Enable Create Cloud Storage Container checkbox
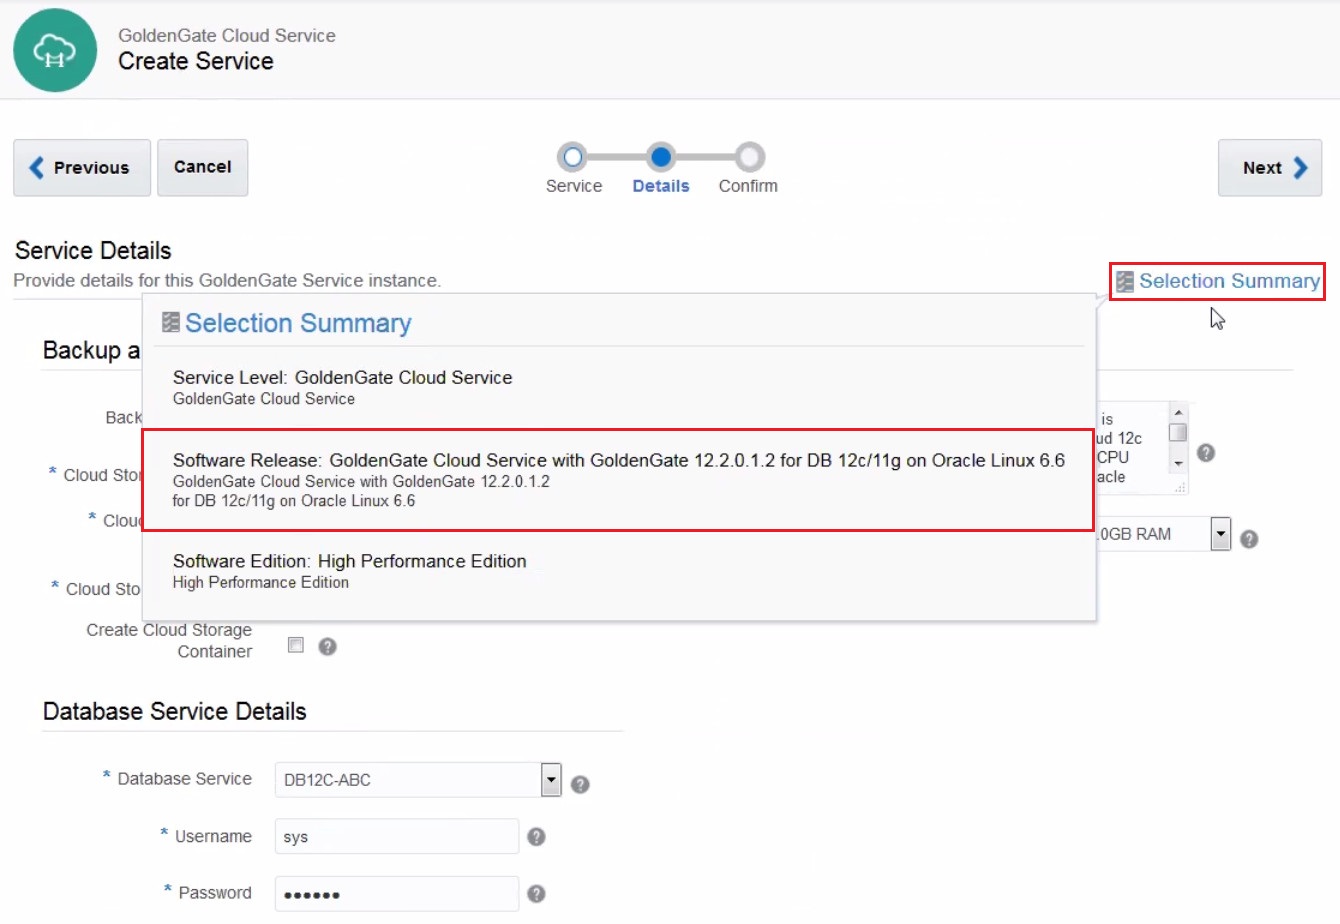1340x924 pixels. pos(296,645)
